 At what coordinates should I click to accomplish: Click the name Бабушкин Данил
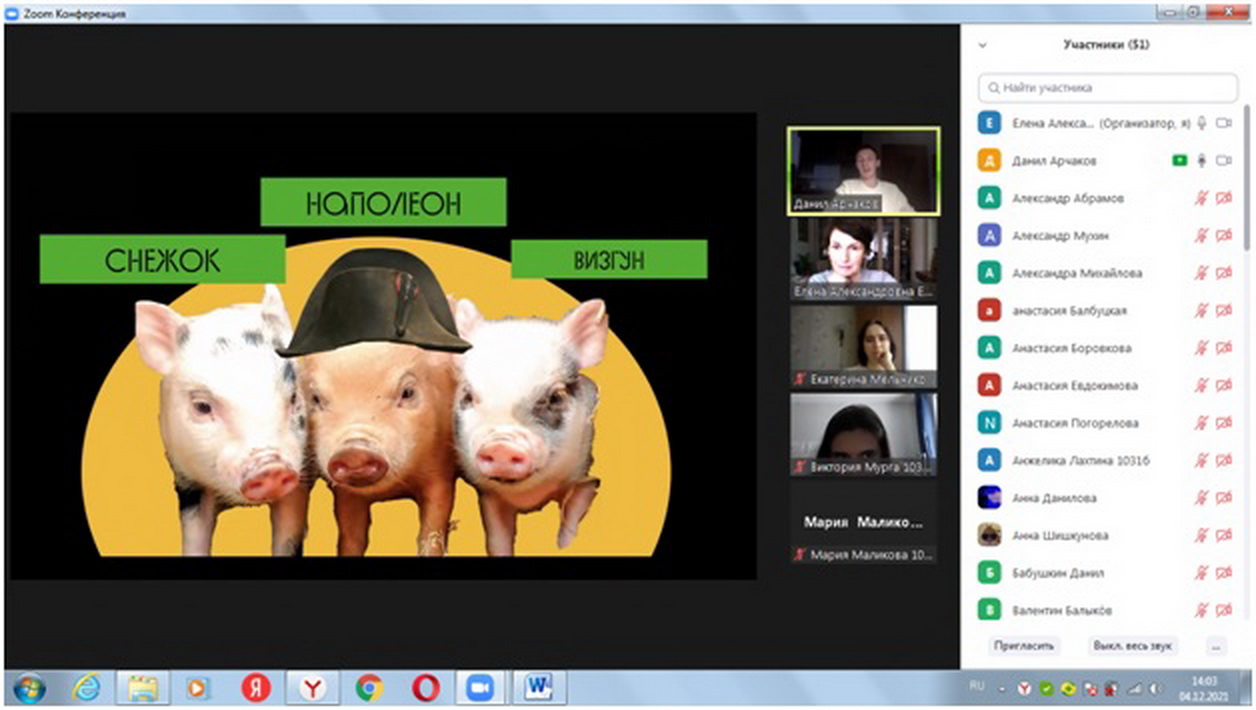[x=1058, y=573]
